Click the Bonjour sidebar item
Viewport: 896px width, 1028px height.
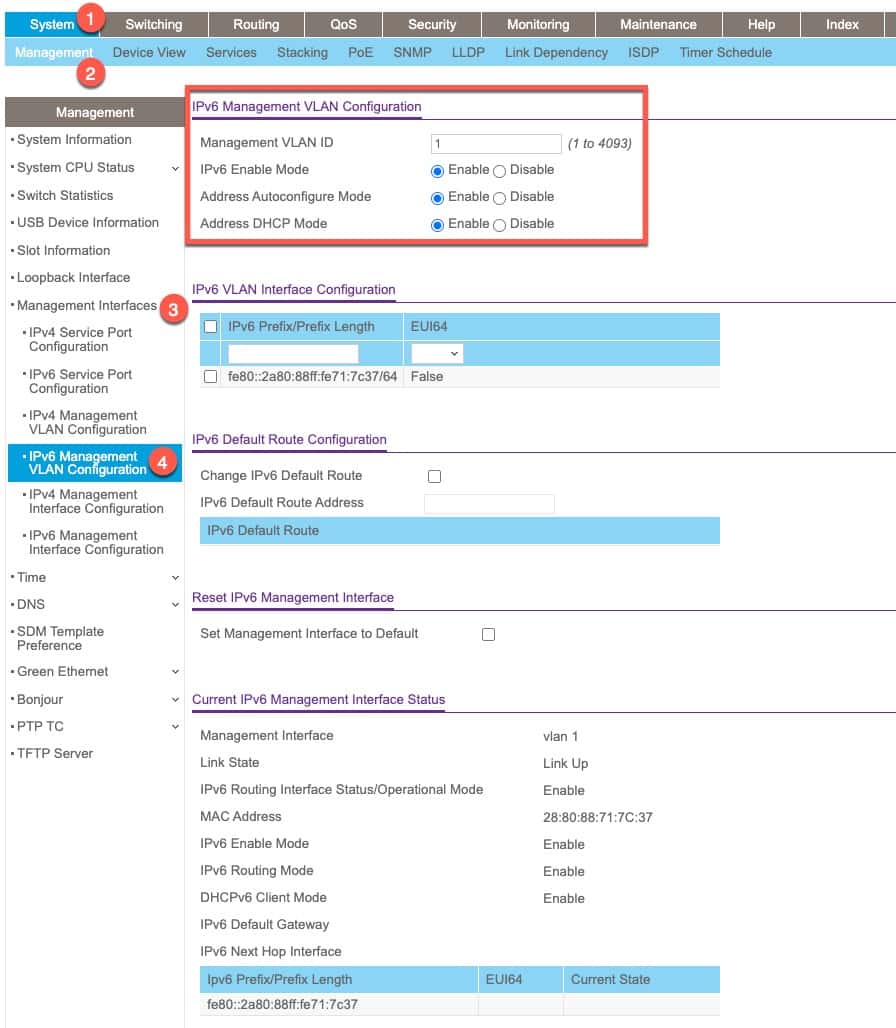point(40,700)
